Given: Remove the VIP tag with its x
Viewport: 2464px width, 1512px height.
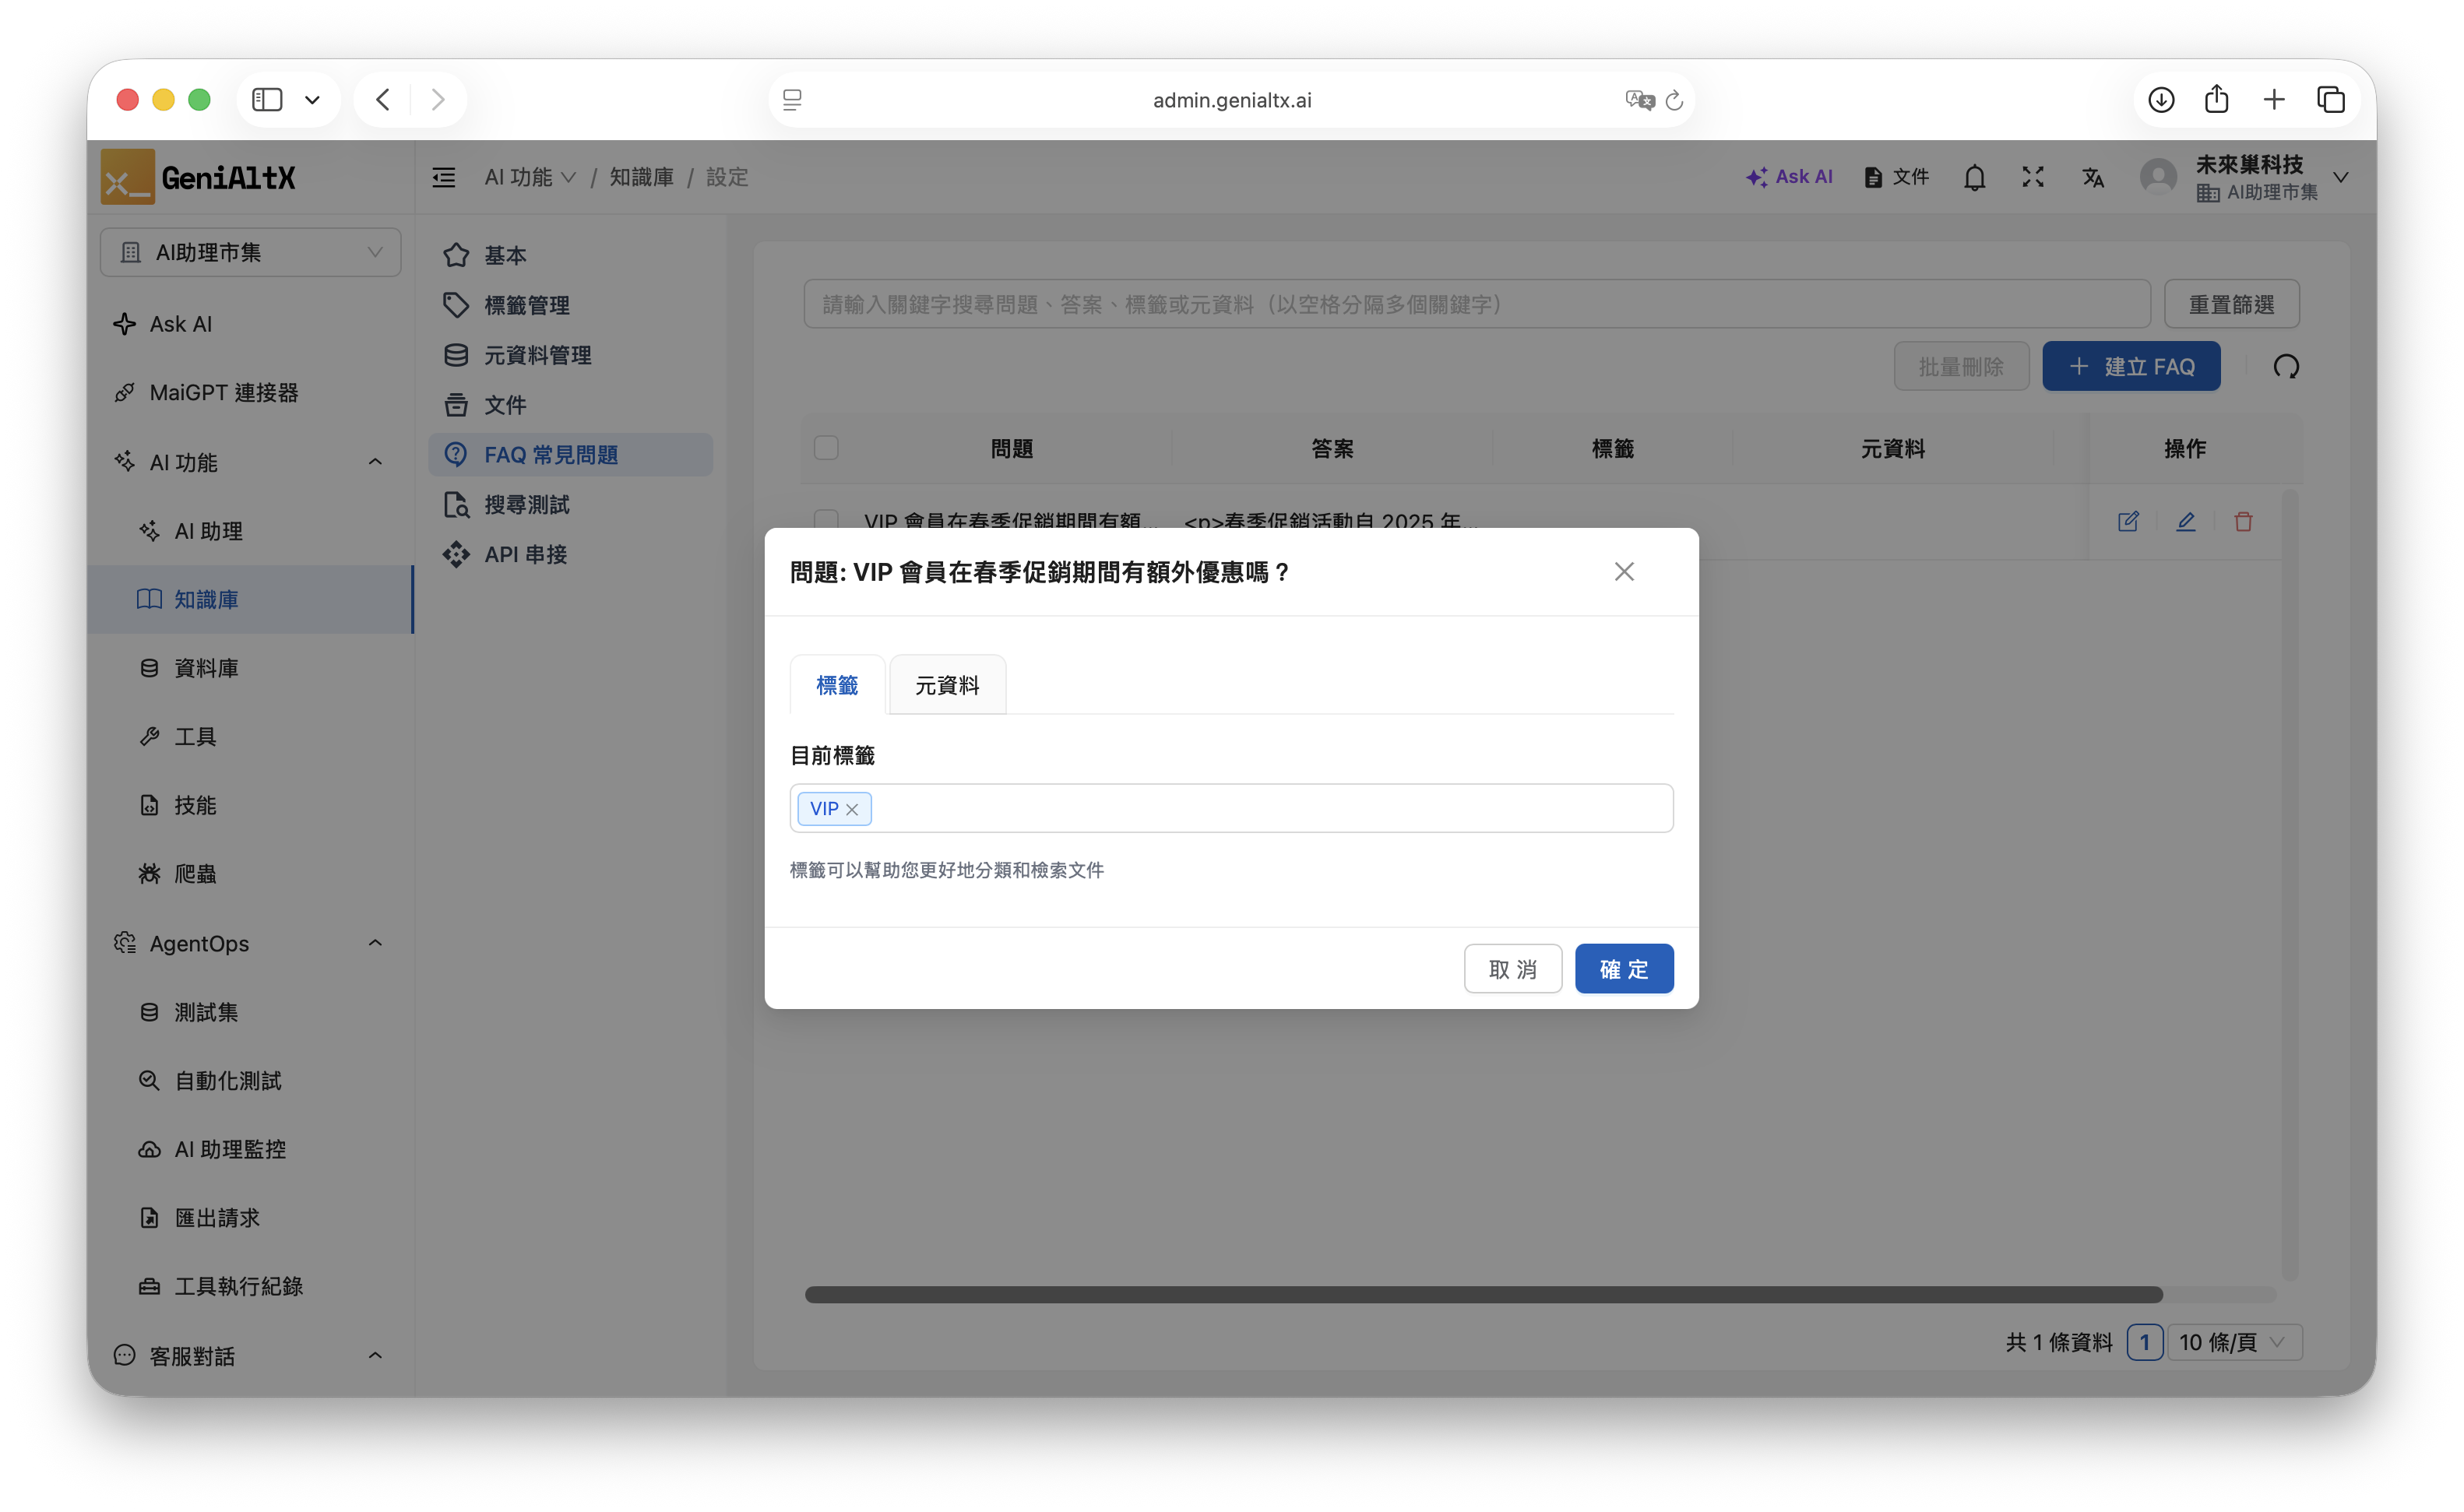Looking at the screenshot, I should coord(852,809).
